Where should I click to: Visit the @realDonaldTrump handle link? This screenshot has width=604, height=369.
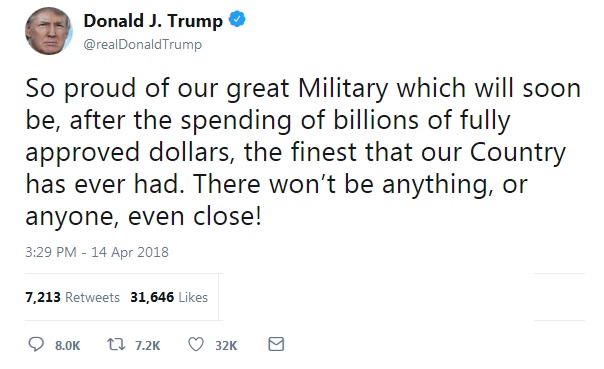143,45
